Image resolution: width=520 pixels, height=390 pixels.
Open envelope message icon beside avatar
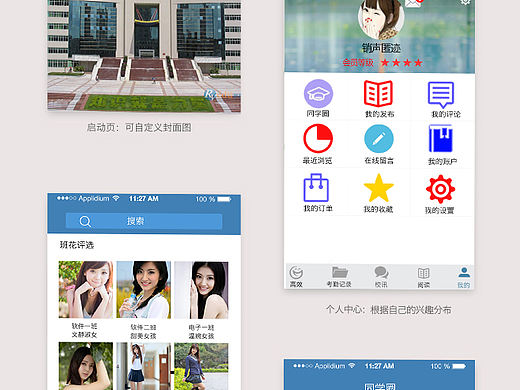pyautogui.click(x=413, y=3)
